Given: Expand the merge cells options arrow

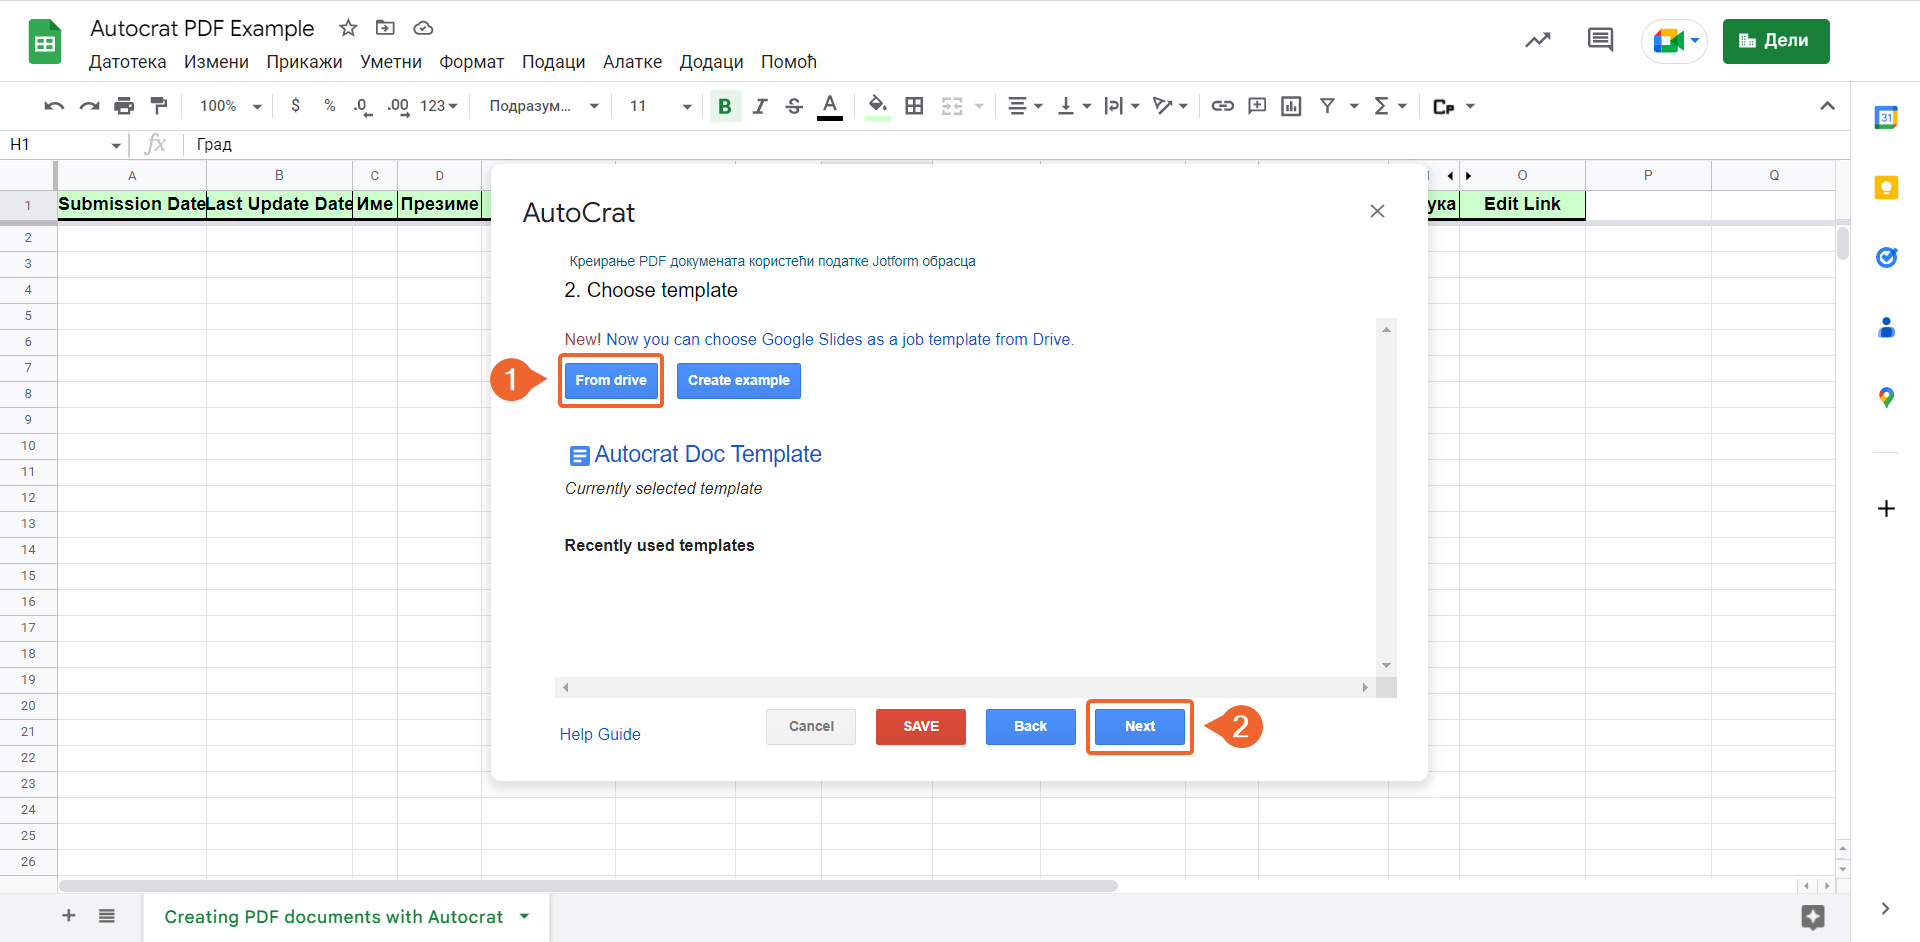Looking at the screenshot, I should point(979,106).
